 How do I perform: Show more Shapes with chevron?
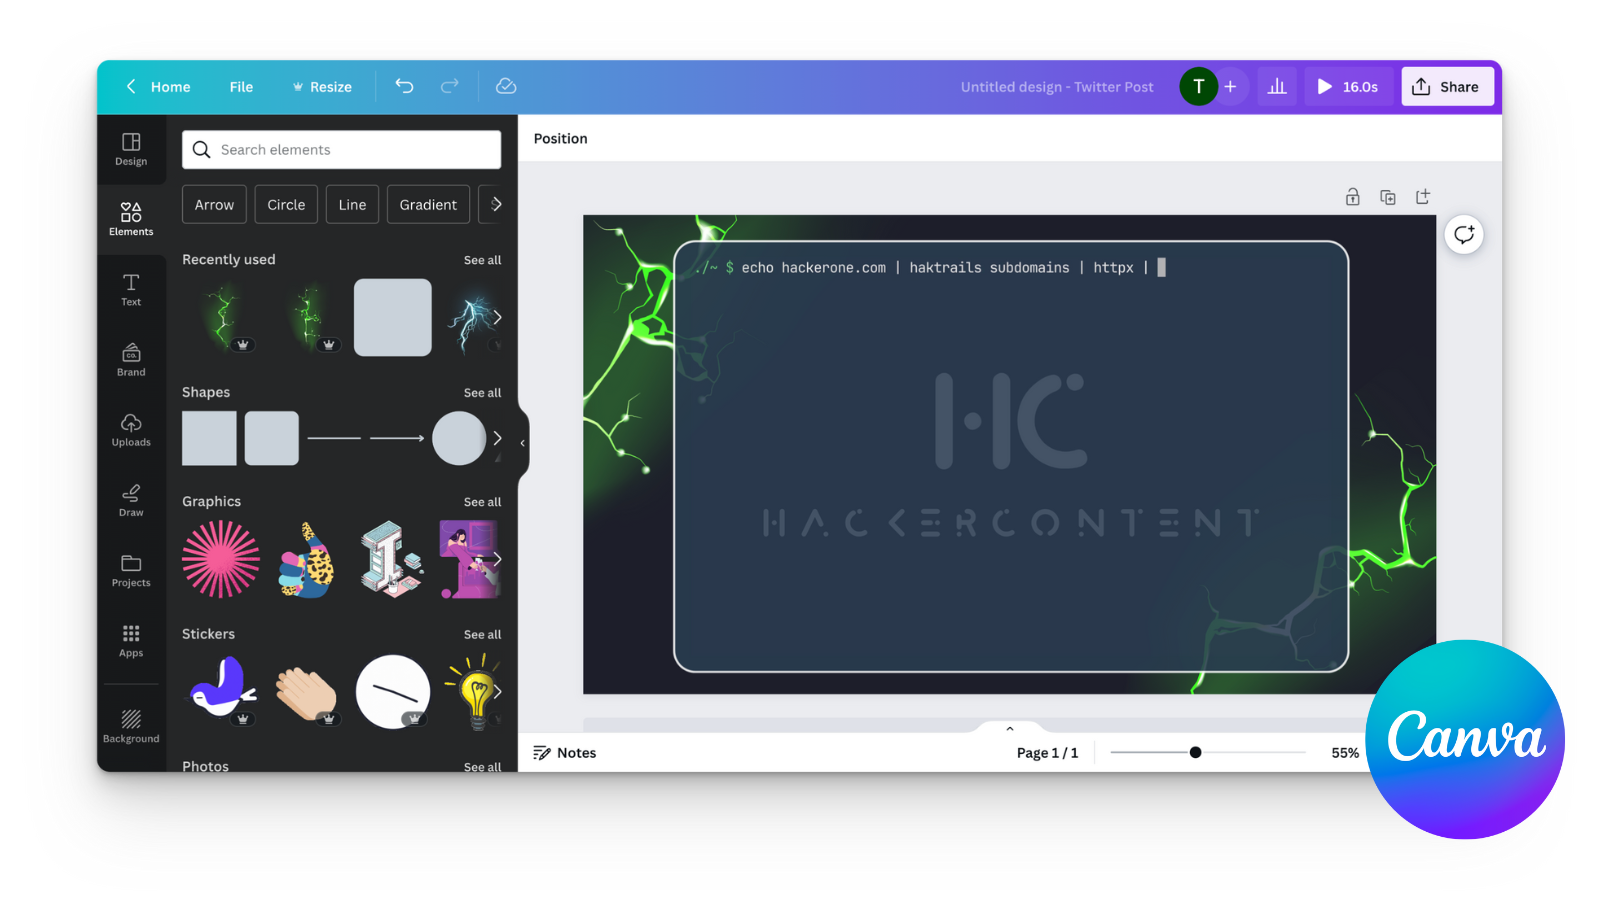coord(497,438)
